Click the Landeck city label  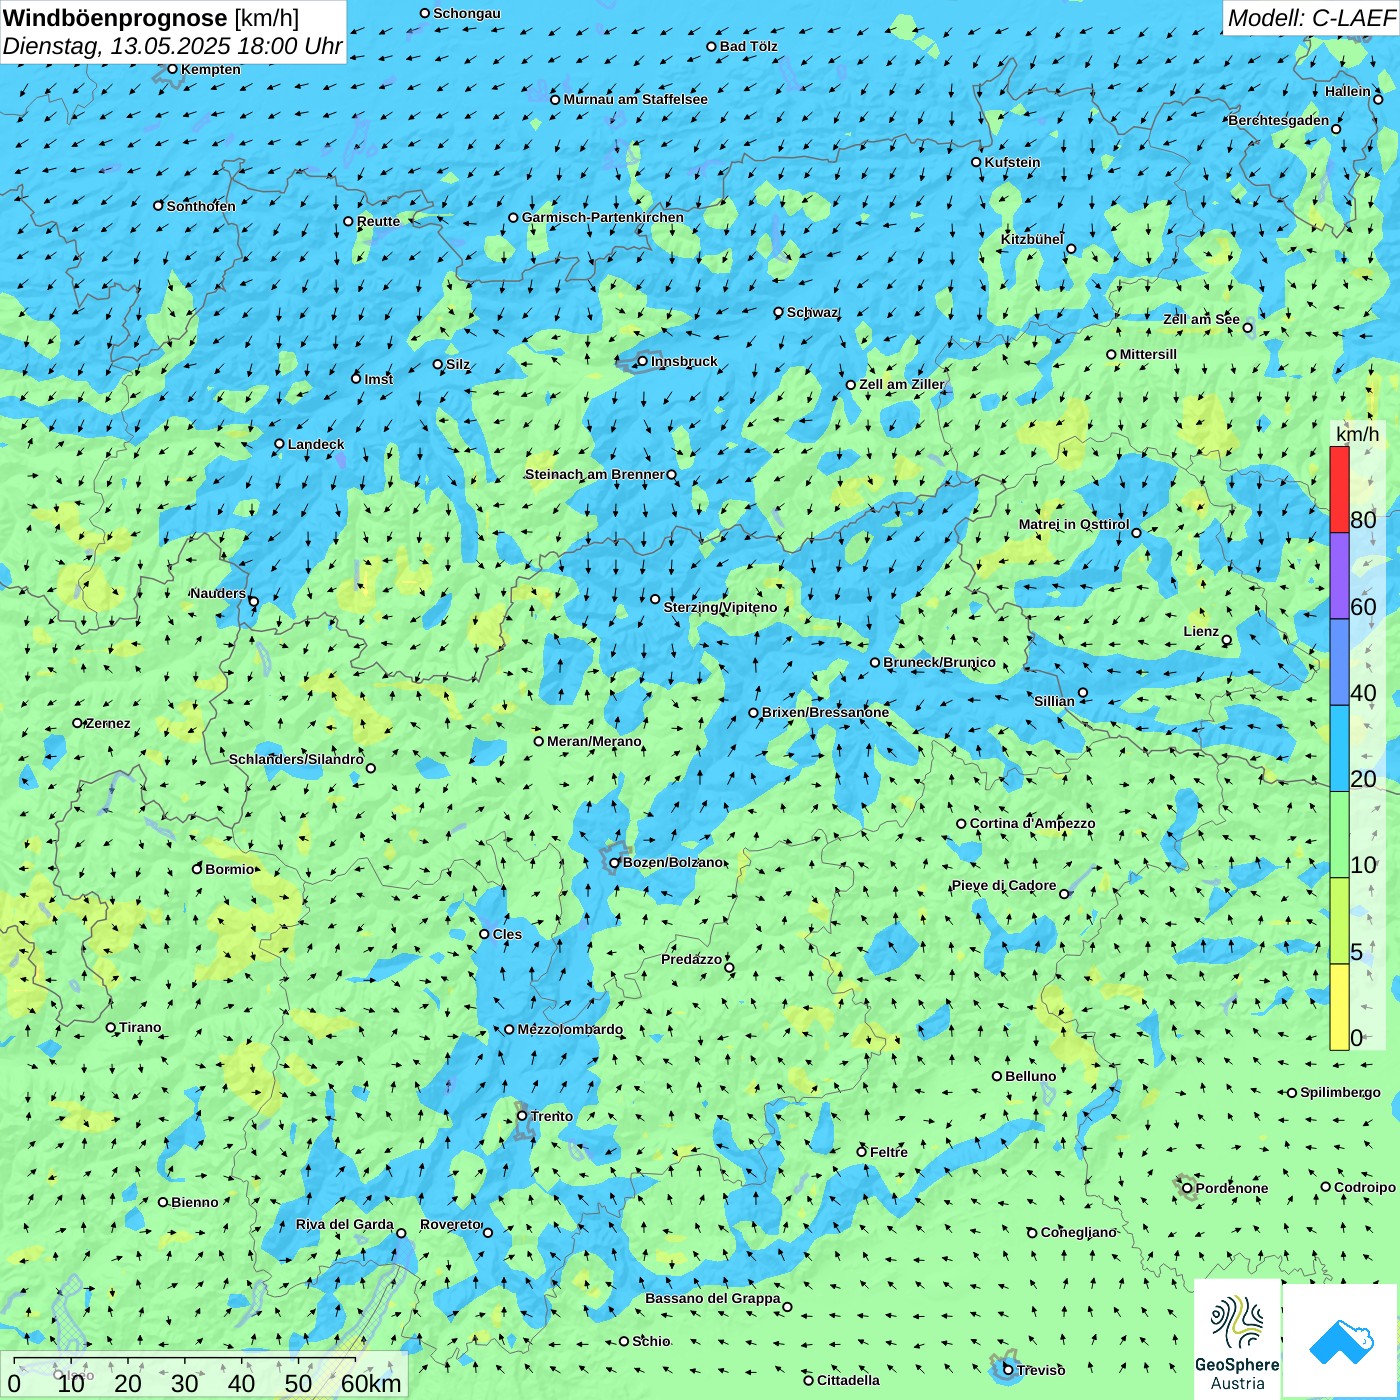click(x=316, y=444)
